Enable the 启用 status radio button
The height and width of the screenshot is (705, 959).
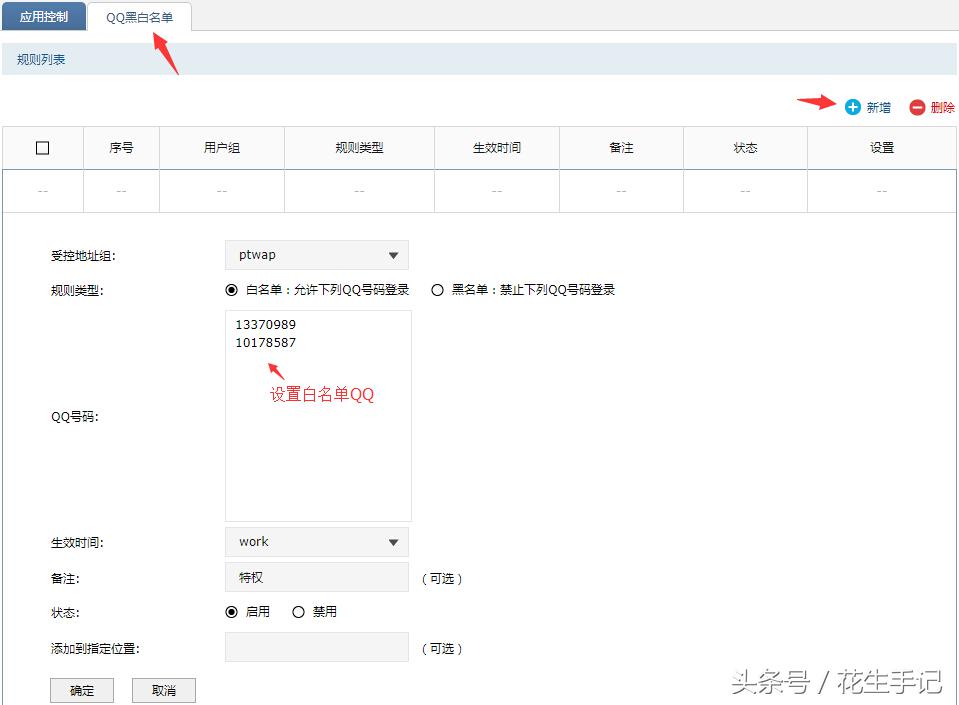(232, 612)
